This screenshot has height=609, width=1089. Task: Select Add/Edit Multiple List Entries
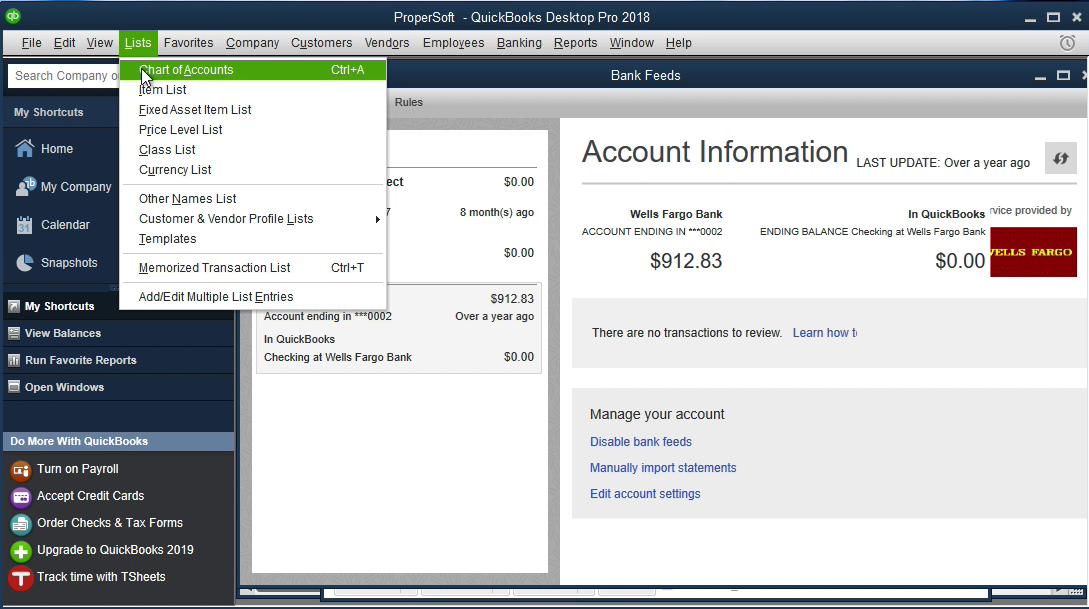[x=253, y=297]
